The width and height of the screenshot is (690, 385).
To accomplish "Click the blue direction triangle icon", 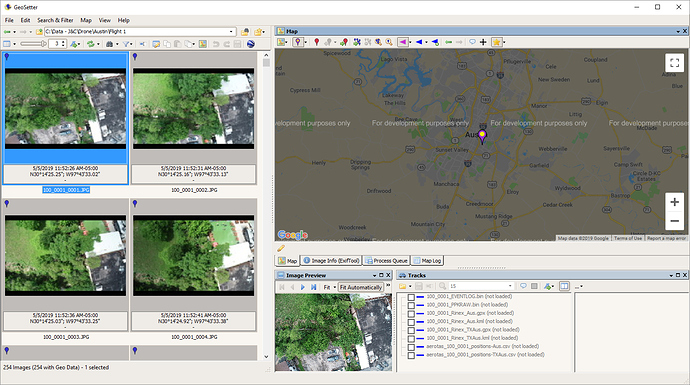I will coord(419,42).
